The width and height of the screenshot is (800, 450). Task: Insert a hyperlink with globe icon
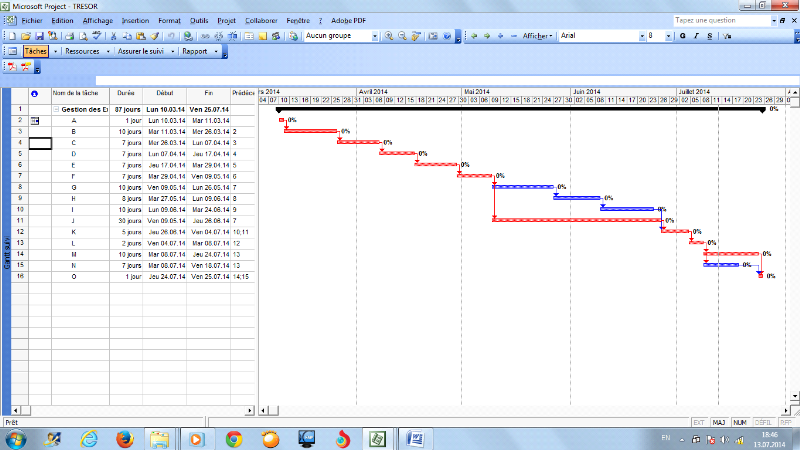(x=188, y=36)
